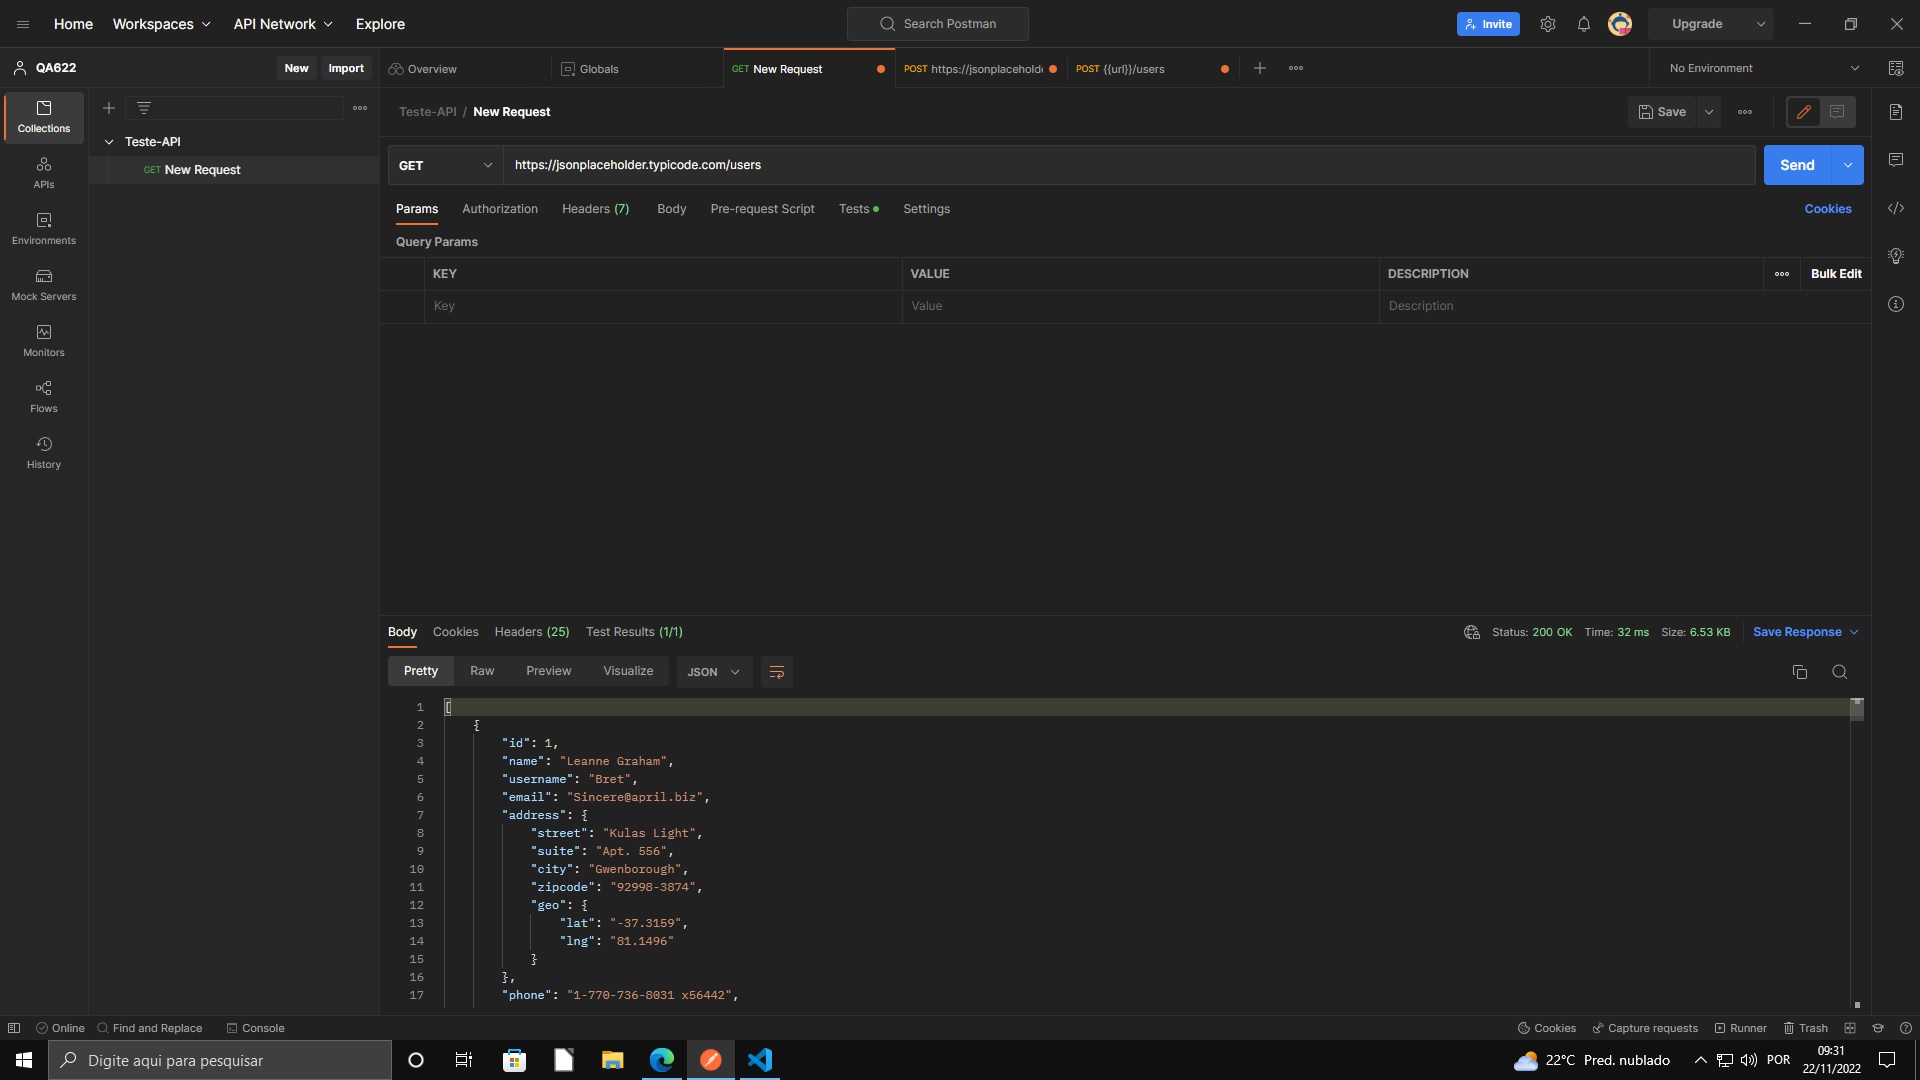
Task: Open the Postman settings gear
Action: pos(1547,24)
